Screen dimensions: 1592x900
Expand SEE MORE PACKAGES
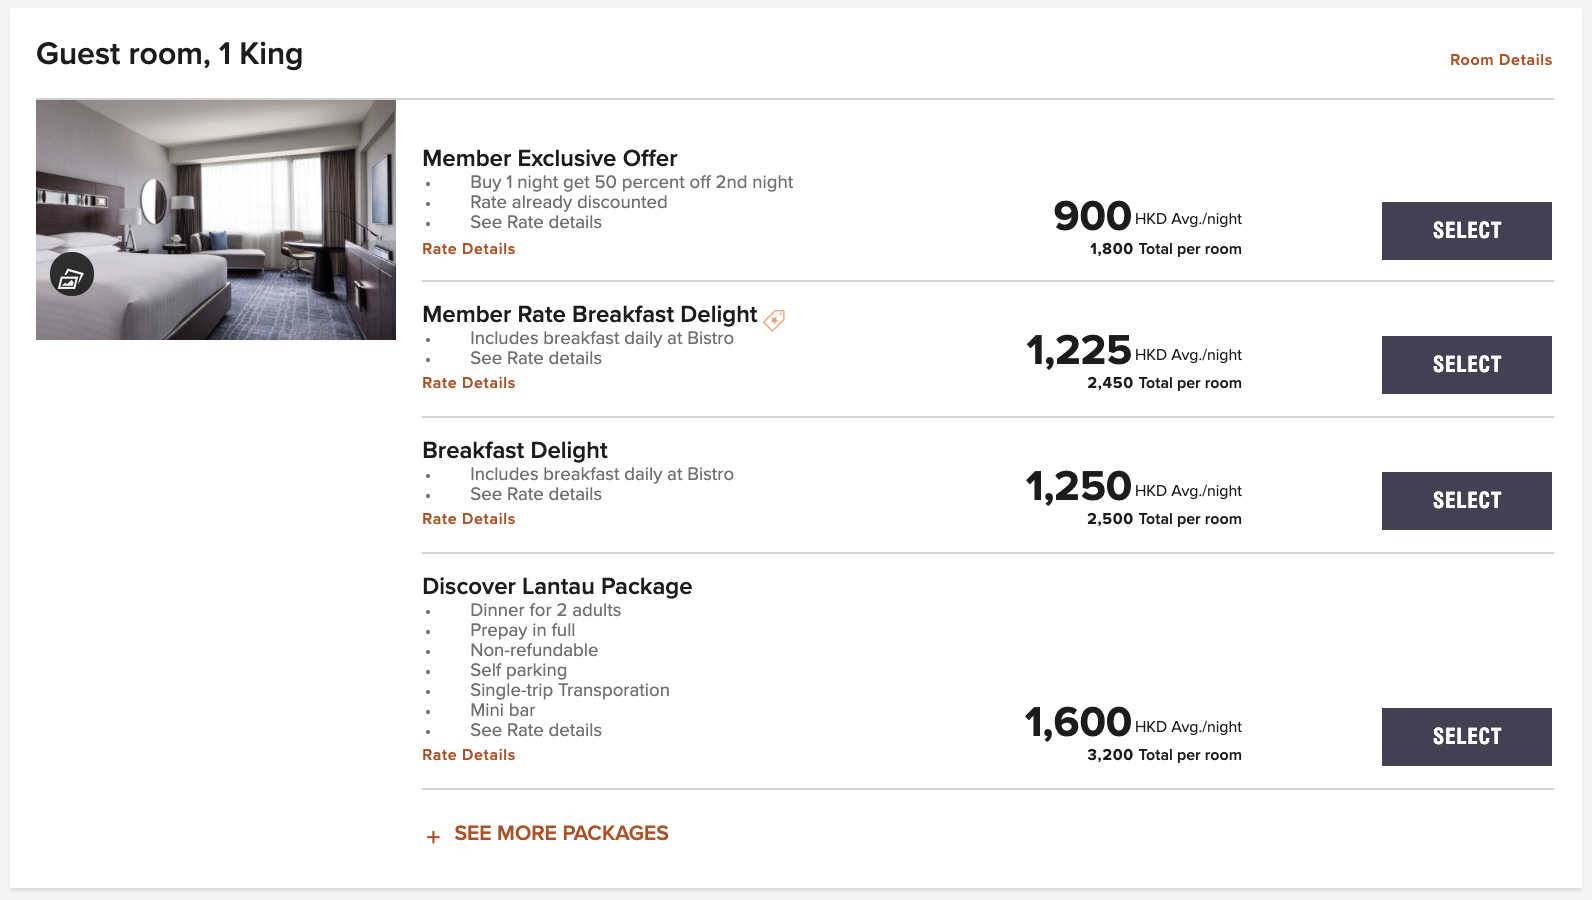pos(561,833)
